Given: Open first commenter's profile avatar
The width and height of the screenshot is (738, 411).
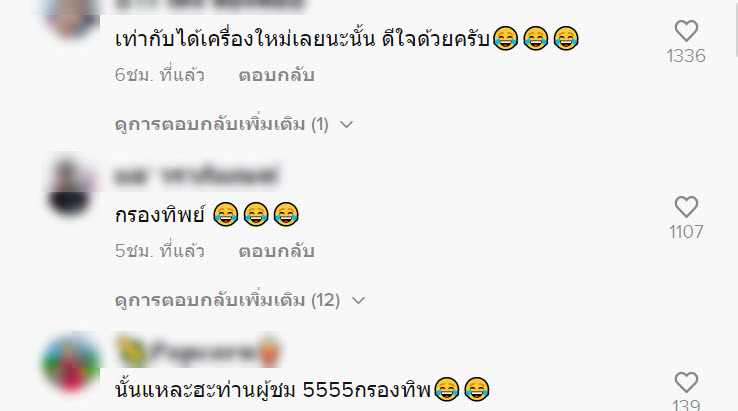Looking at the screenshot, I should (x=71, y=16).
